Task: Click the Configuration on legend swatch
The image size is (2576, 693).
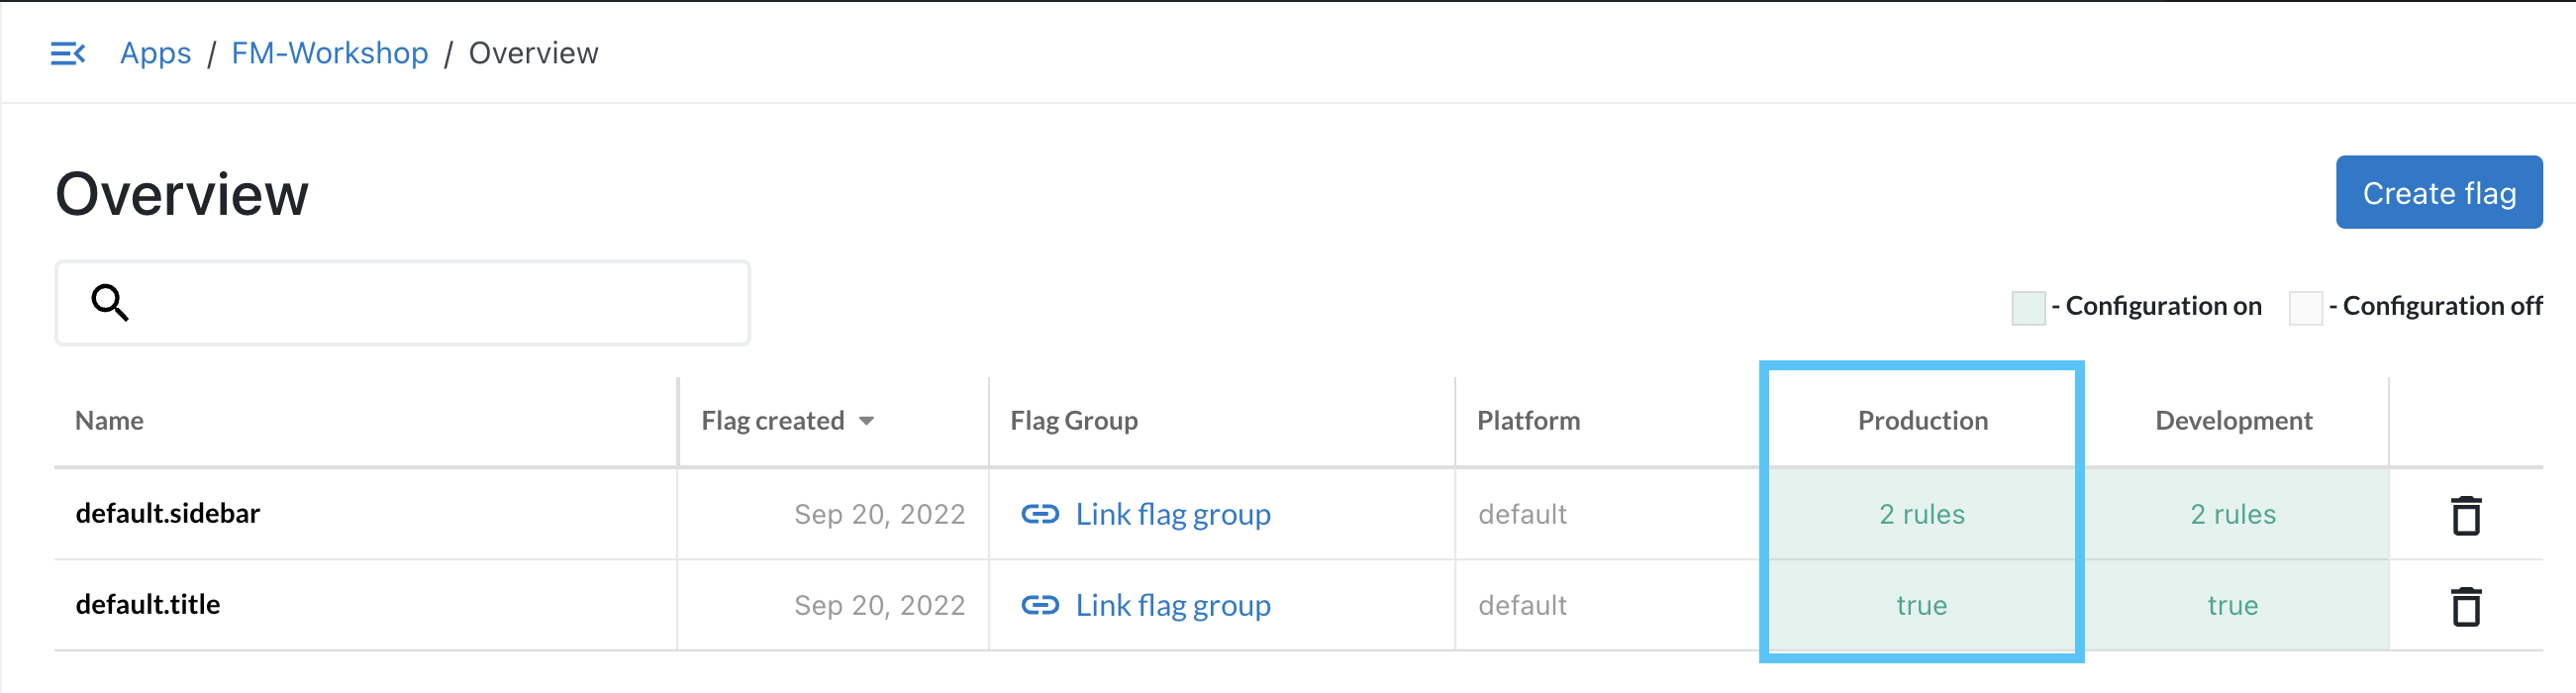Action: [x=2027, y=307]
